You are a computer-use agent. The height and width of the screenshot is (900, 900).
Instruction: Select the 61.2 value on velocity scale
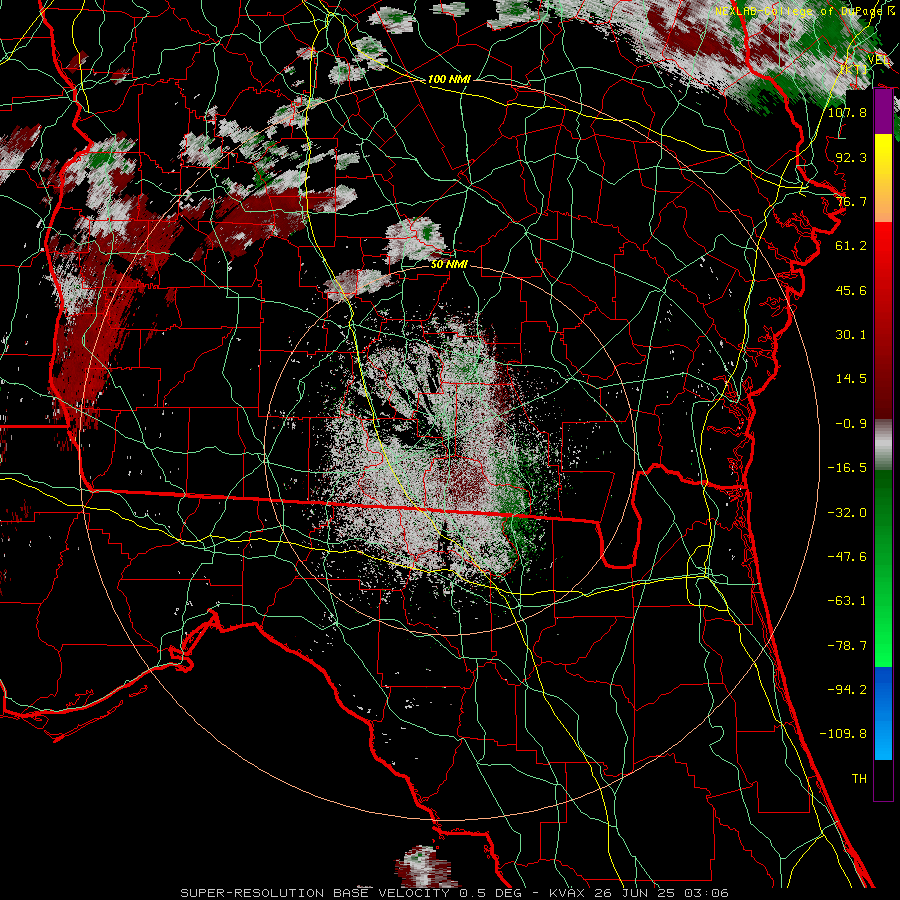click(851, 246)
